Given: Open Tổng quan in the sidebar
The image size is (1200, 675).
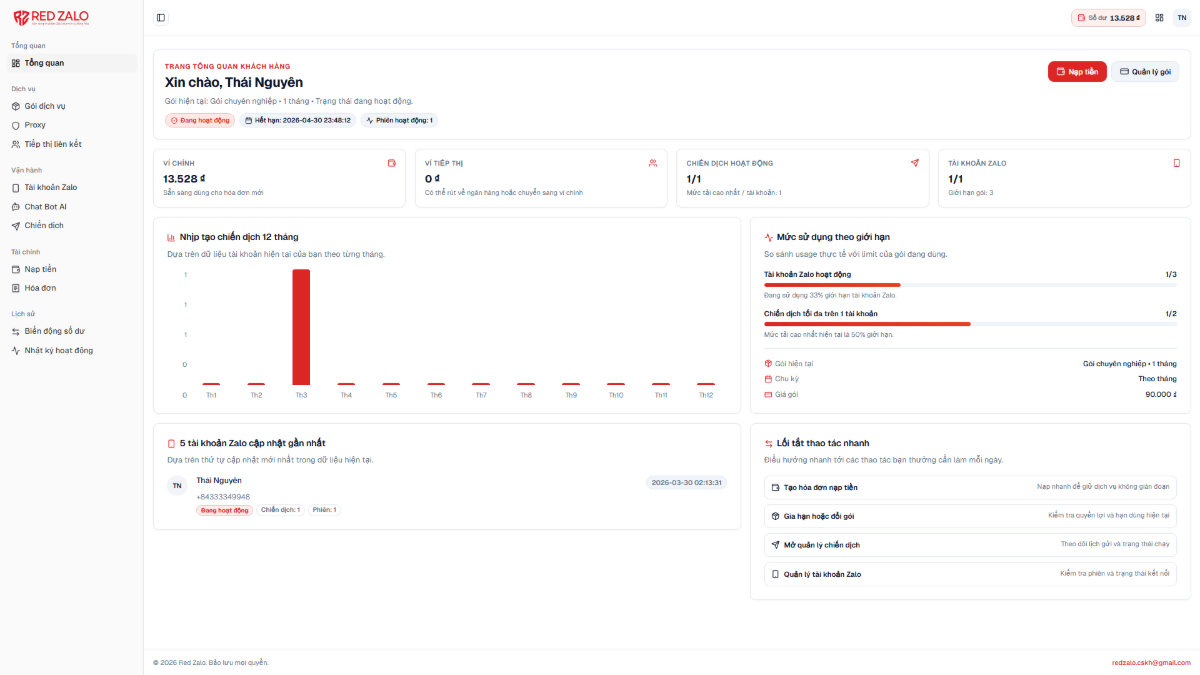Looking at the screenshot, I should tap(71, 63).
